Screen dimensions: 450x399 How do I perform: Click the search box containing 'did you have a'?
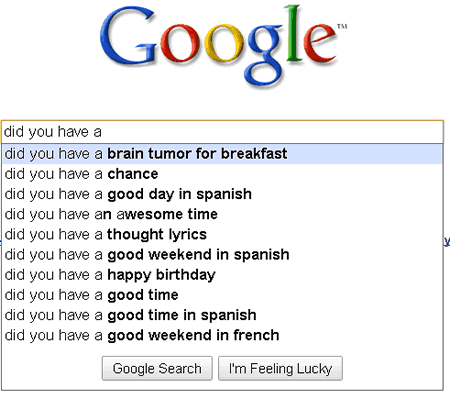222,132
